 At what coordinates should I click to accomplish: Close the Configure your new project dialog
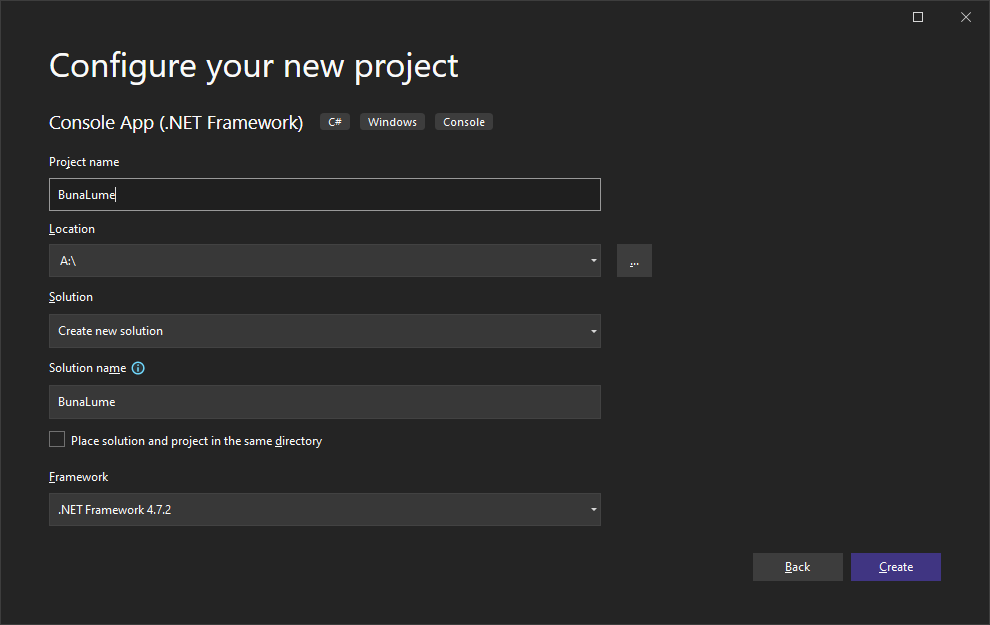point(965,17)
